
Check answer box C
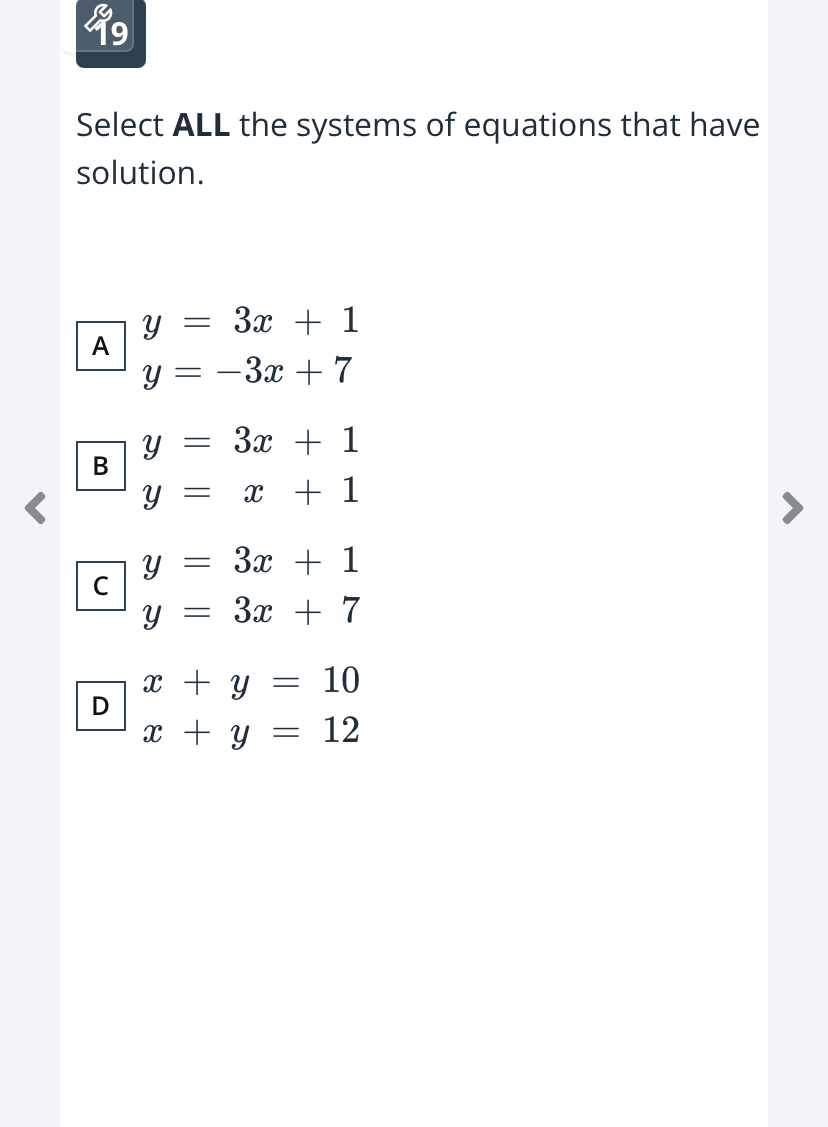coord(101,586)
